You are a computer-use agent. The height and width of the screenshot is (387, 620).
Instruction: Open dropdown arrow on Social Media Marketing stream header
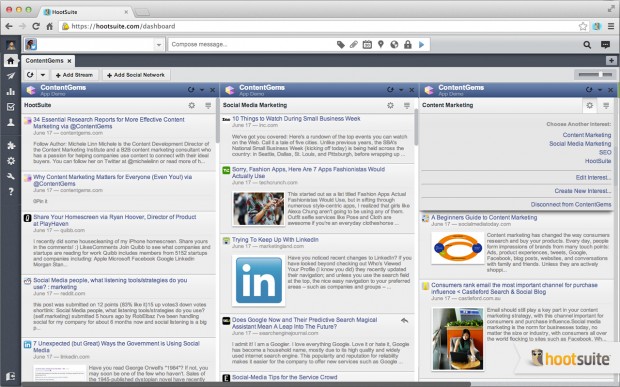401,90
